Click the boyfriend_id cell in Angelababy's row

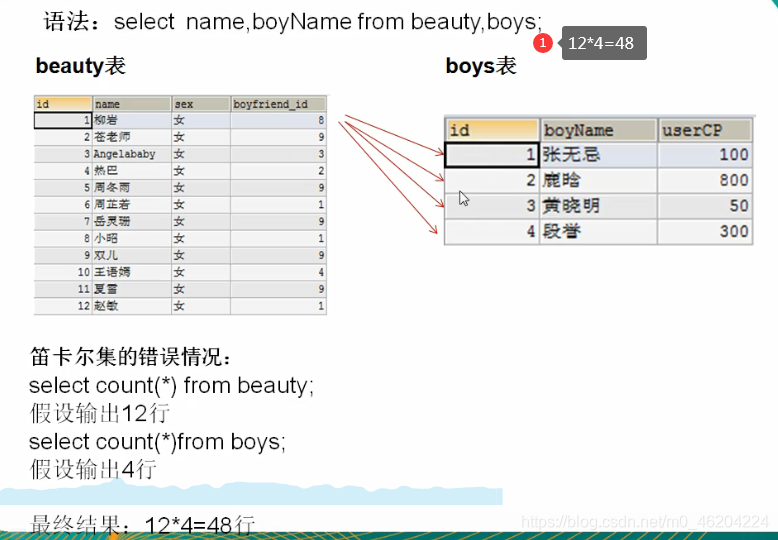pyautogui.click(x=278, y=154)
